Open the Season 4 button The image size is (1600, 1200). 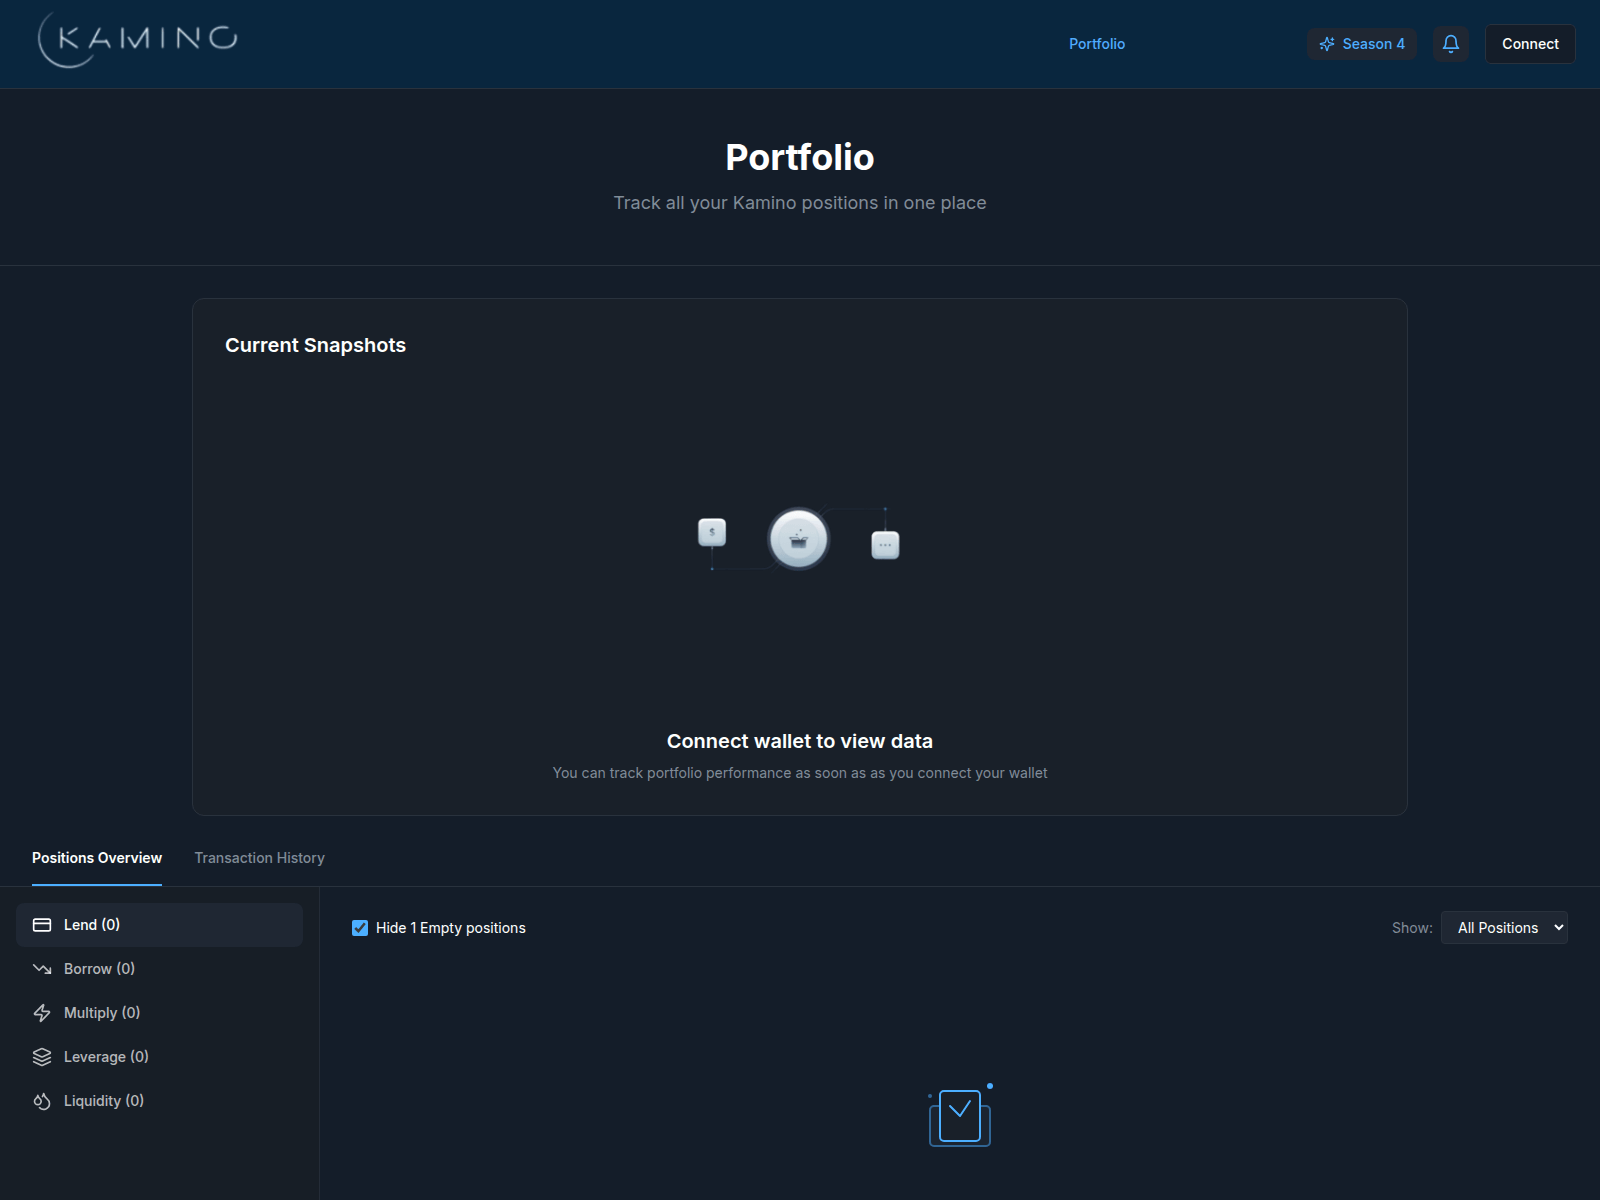tap(1362, 44)
